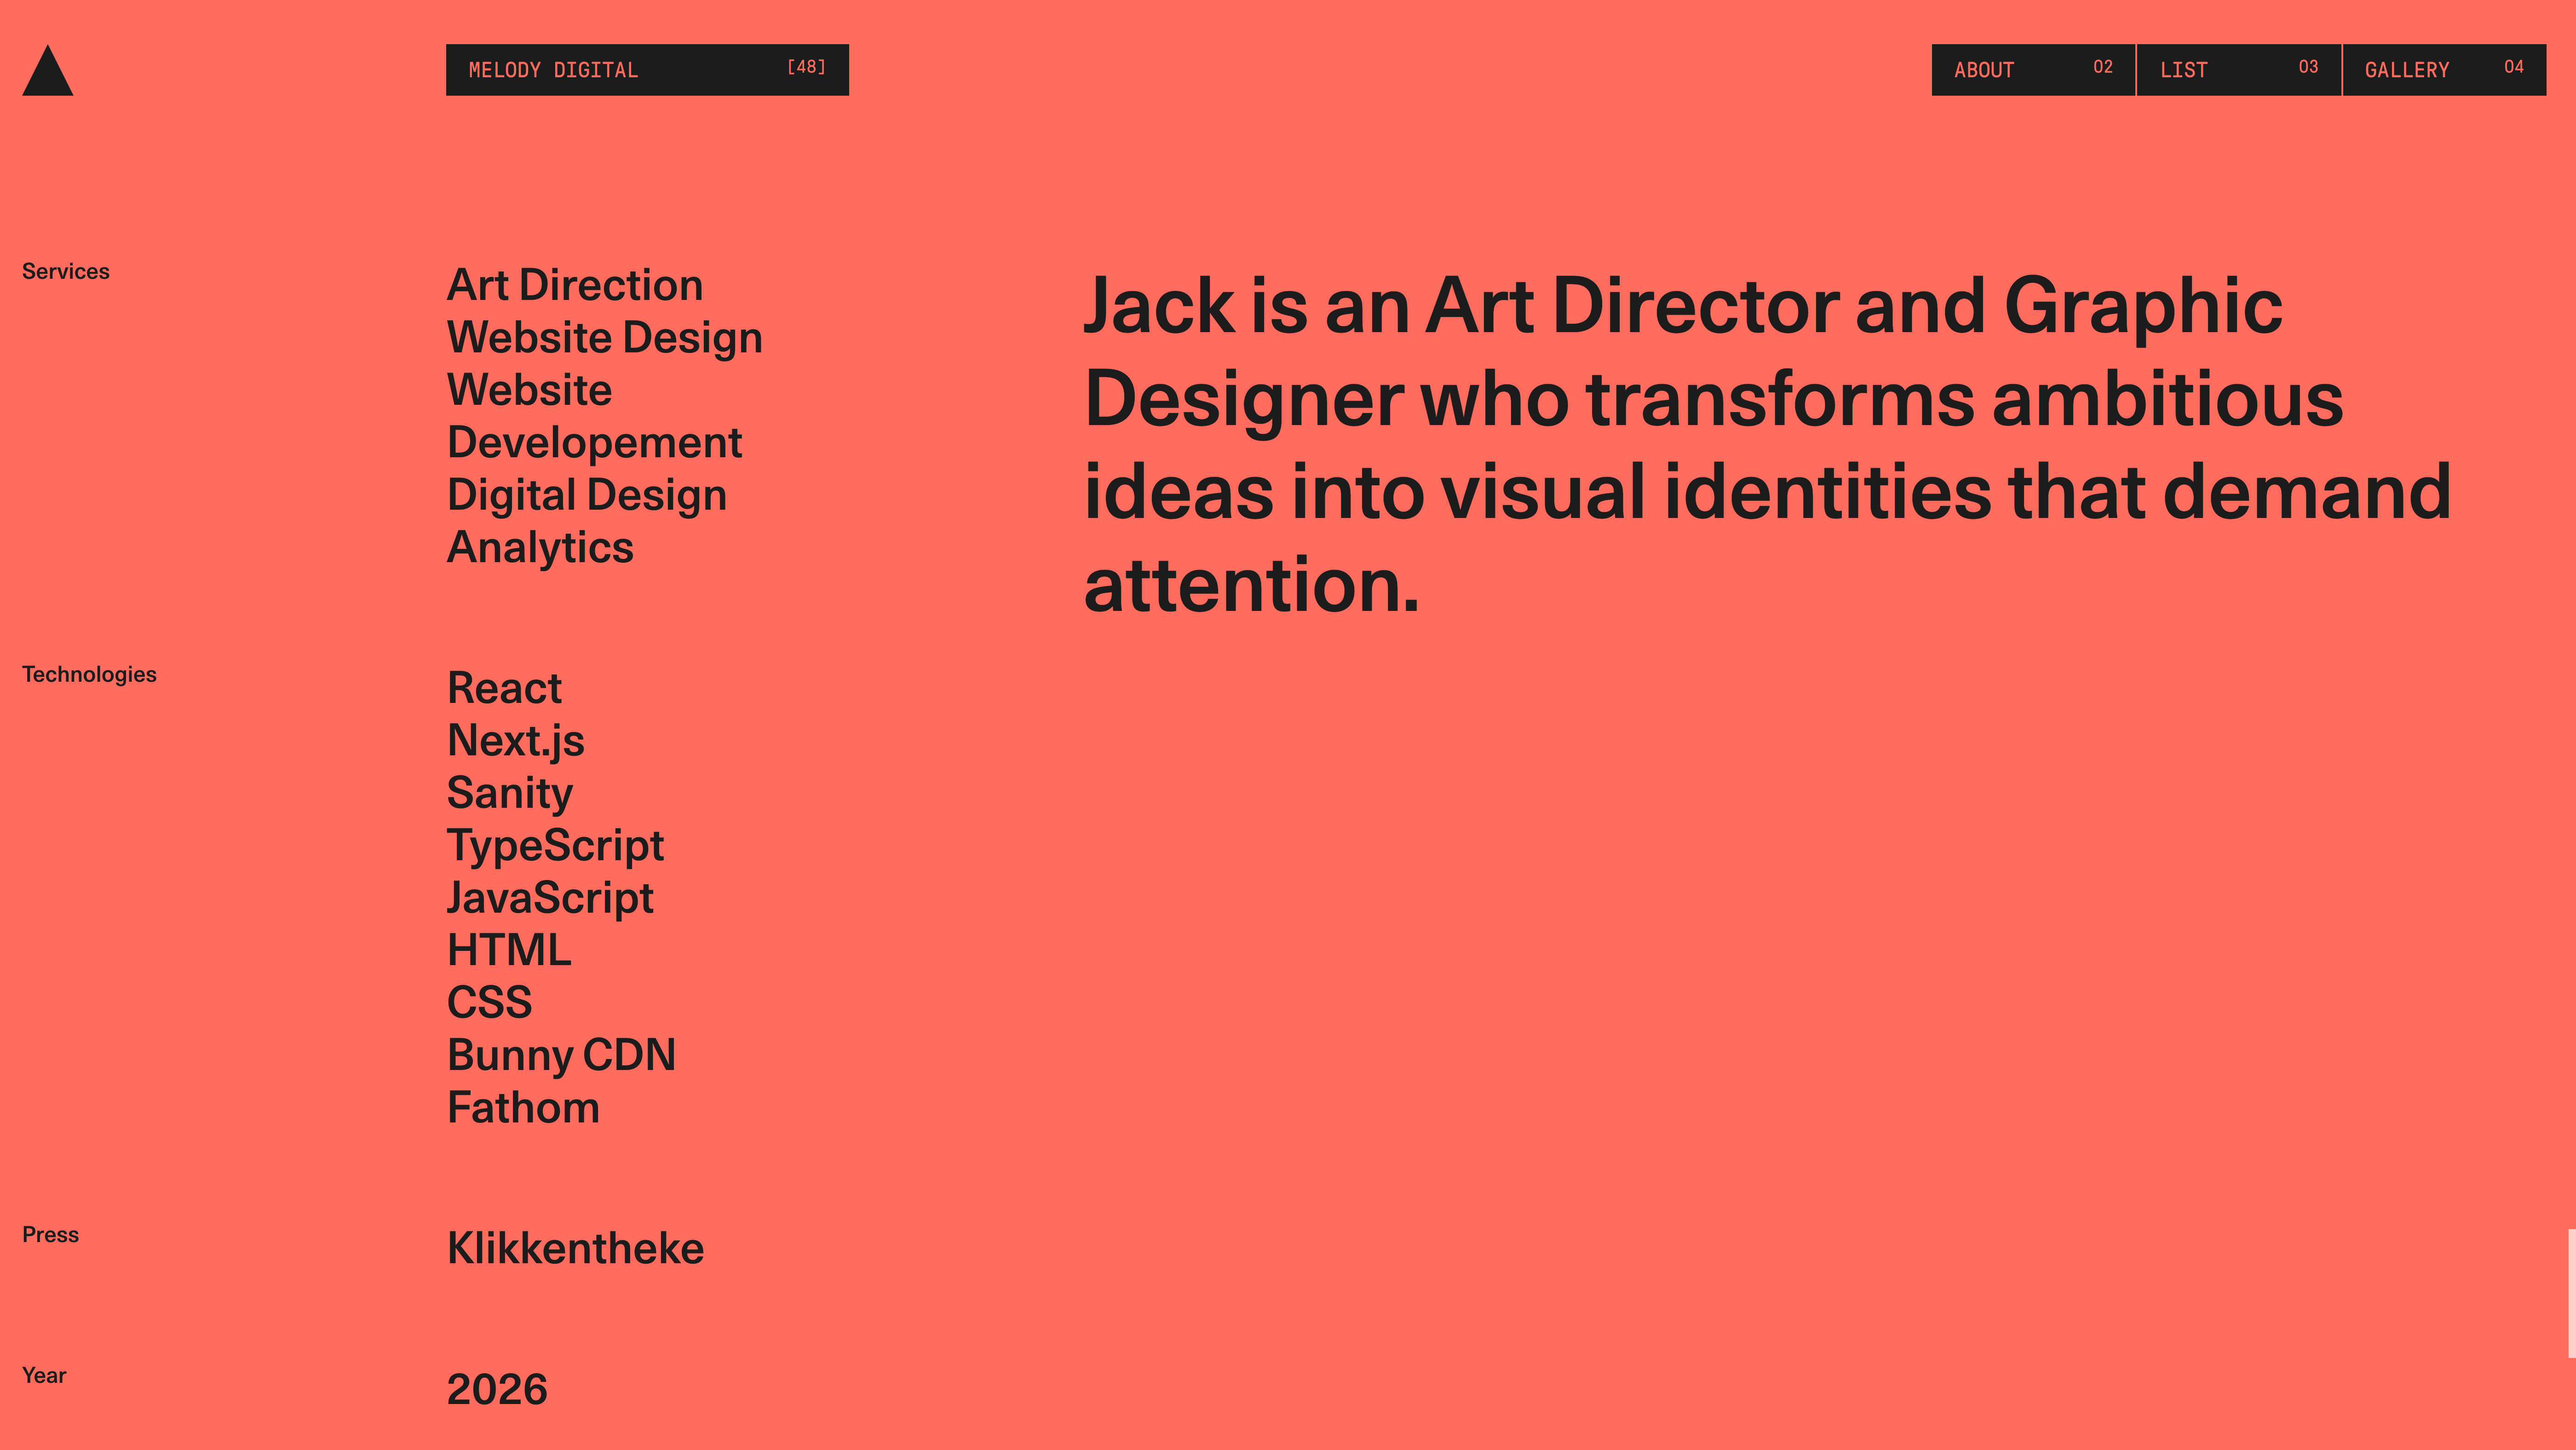Click the black triangle logo icon

click(48, 70)
